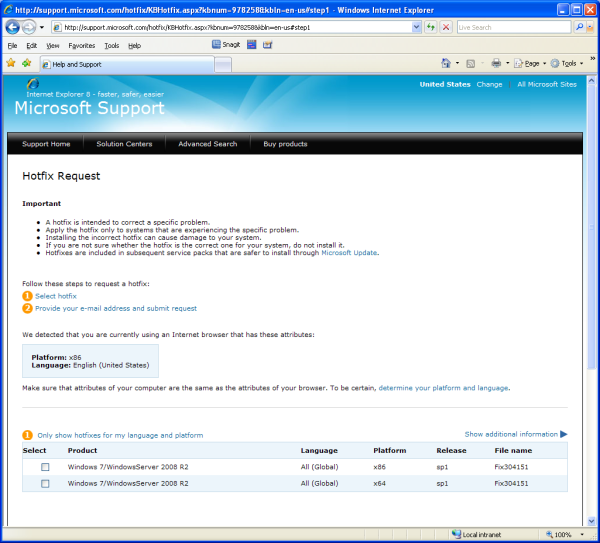Click the Add to Favorites star icon
600x543 pixels.
tap(26, 63)
